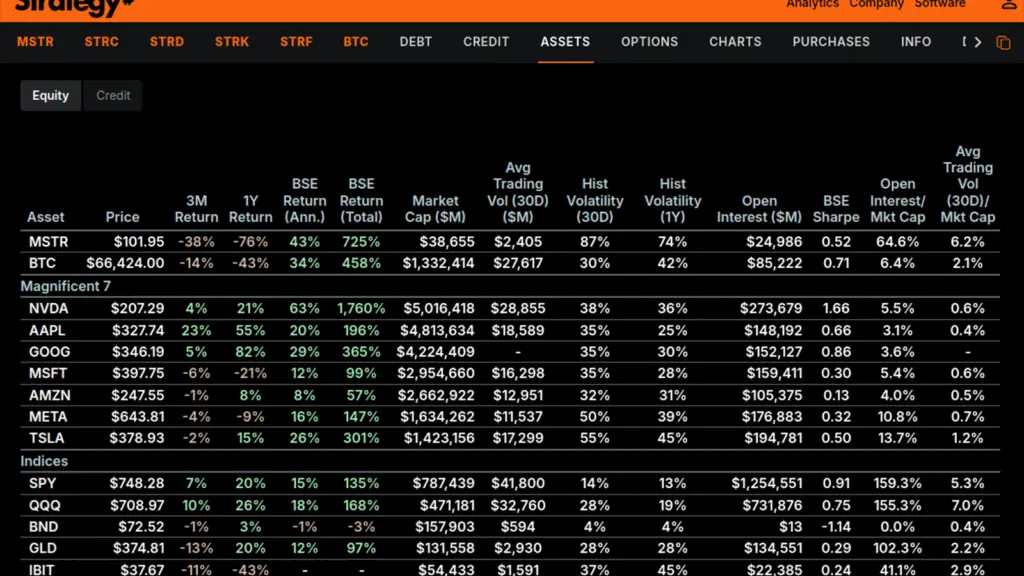Select the AMZN asset row label
This screenshot has width=1024, height=576.
[x=50, y=396]
